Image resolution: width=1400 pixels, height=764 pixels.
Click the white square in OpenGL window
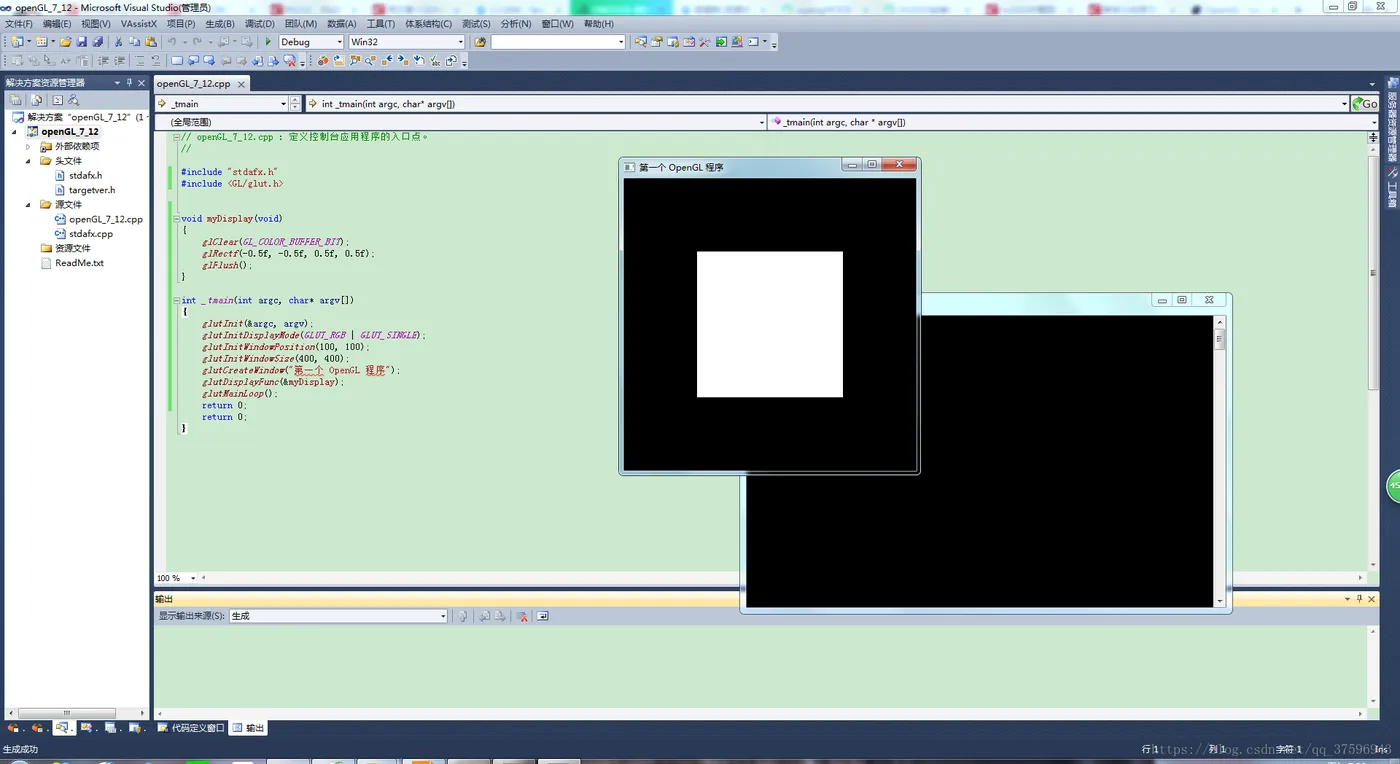pyautogui.click(x=770, y=324)
